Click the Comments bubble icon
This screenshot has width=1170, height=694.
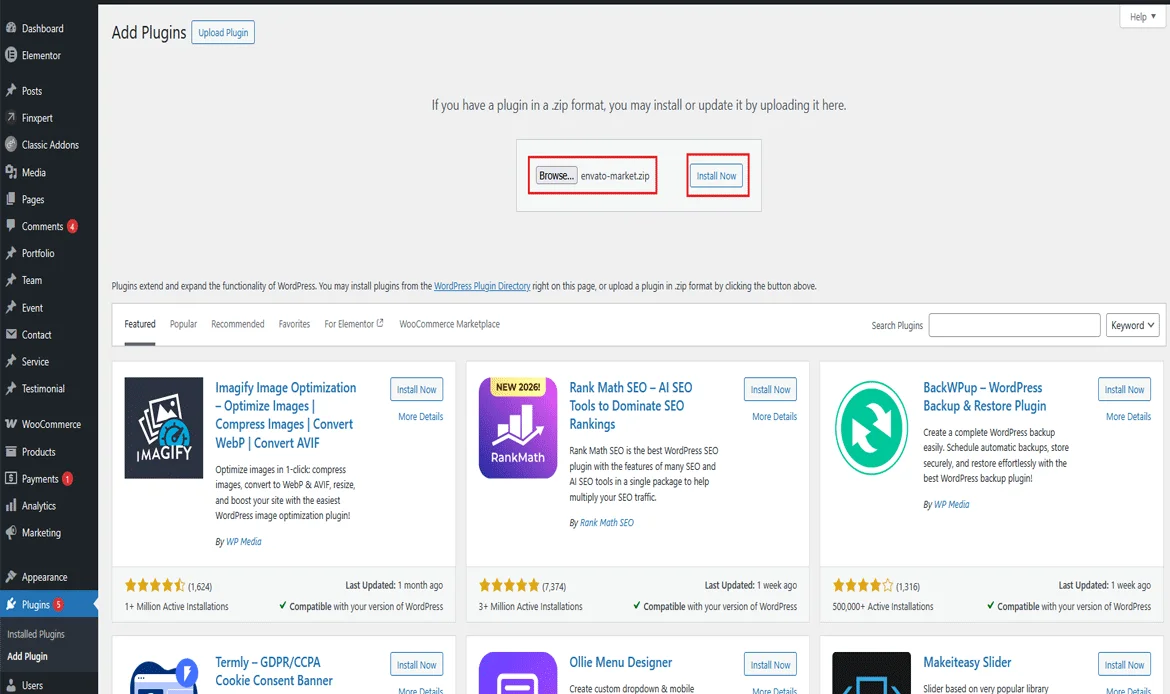[11, 225]
